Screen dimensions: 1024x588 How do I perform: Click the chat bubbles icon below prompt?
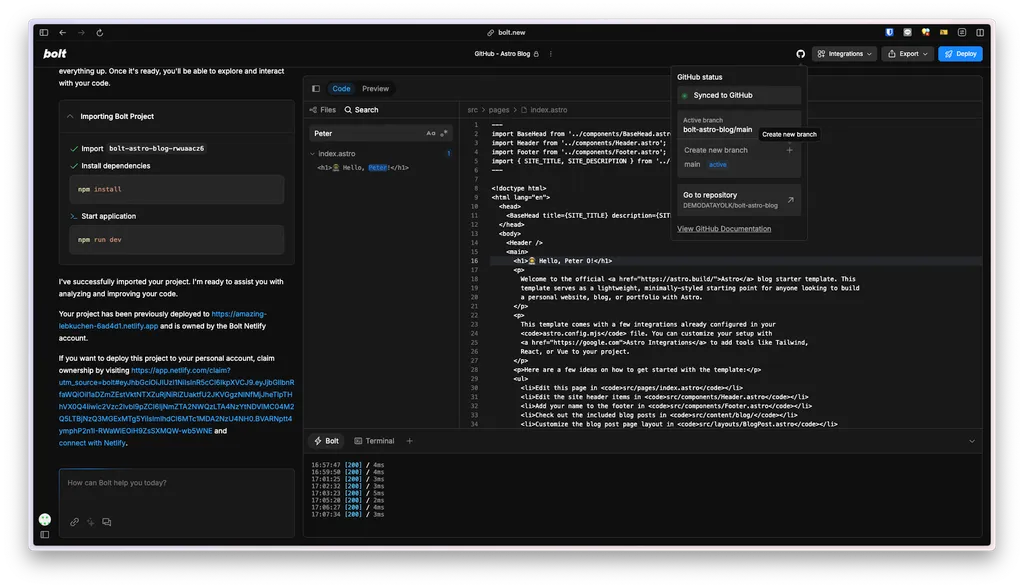click(x=106, y=522)
